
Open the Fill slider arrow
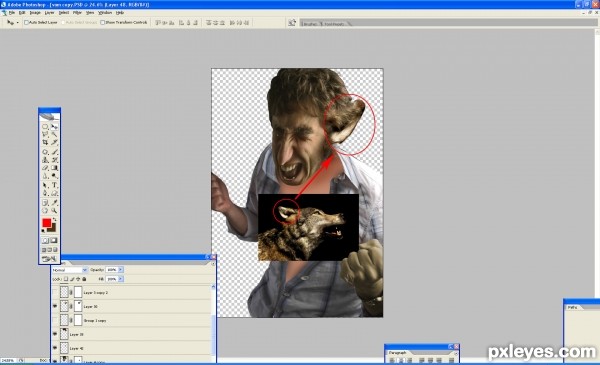tap(121, 279)
